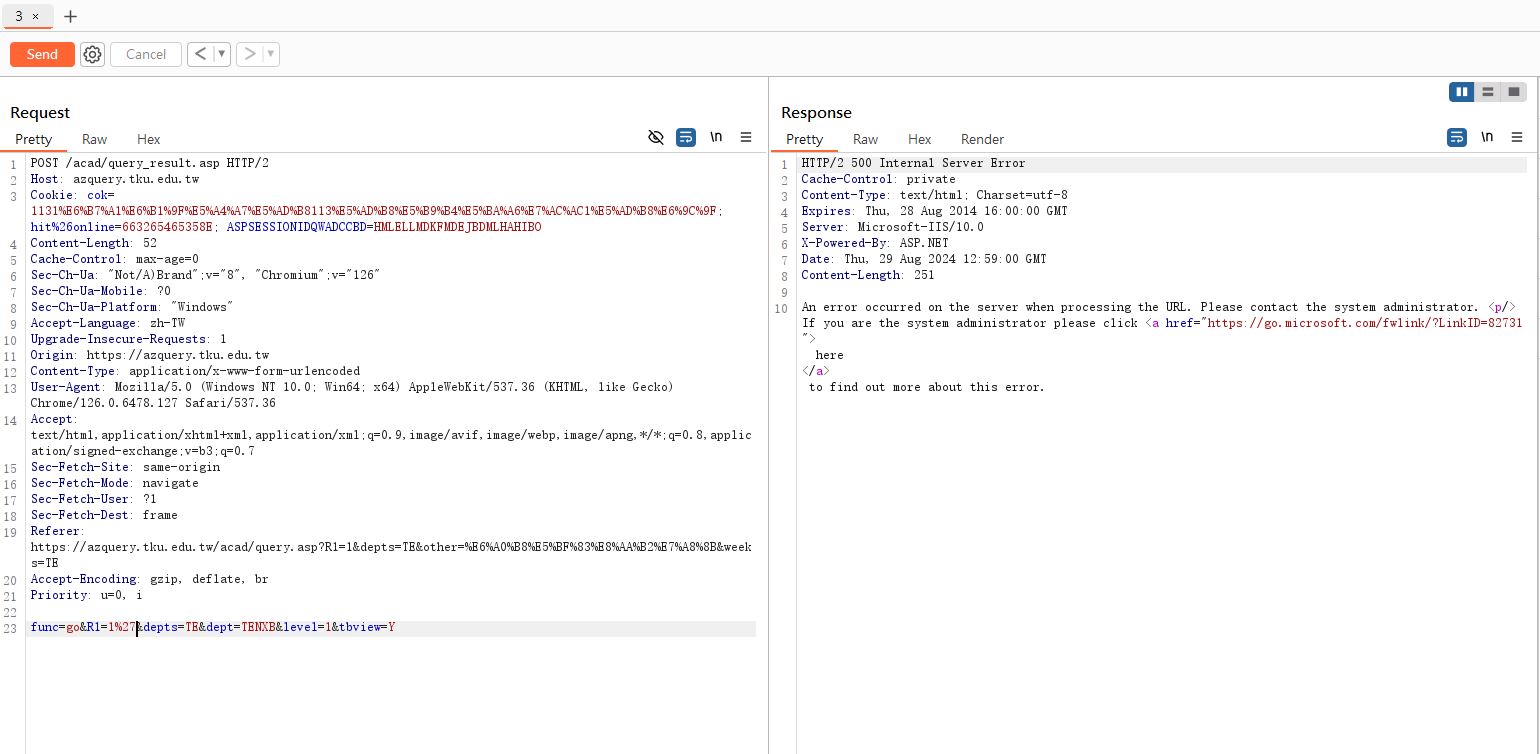Open request settings gear icon
The height and width of the screenshot is (754, 1540).
click(x=93, y=55)
